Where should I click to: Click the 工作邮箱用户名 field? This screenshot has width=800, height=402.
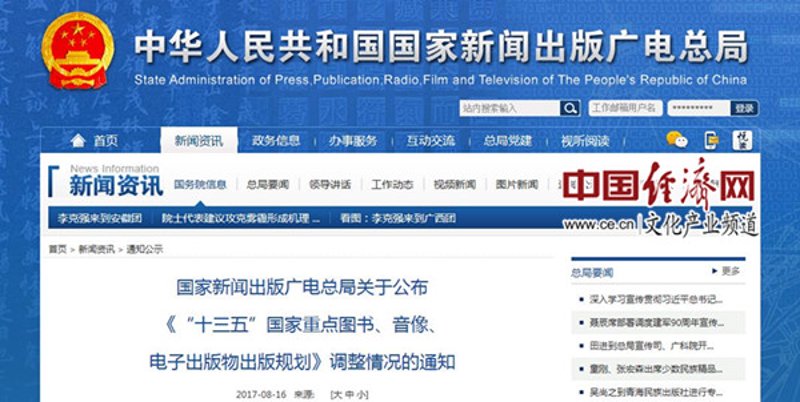click(x=626, y=108)
